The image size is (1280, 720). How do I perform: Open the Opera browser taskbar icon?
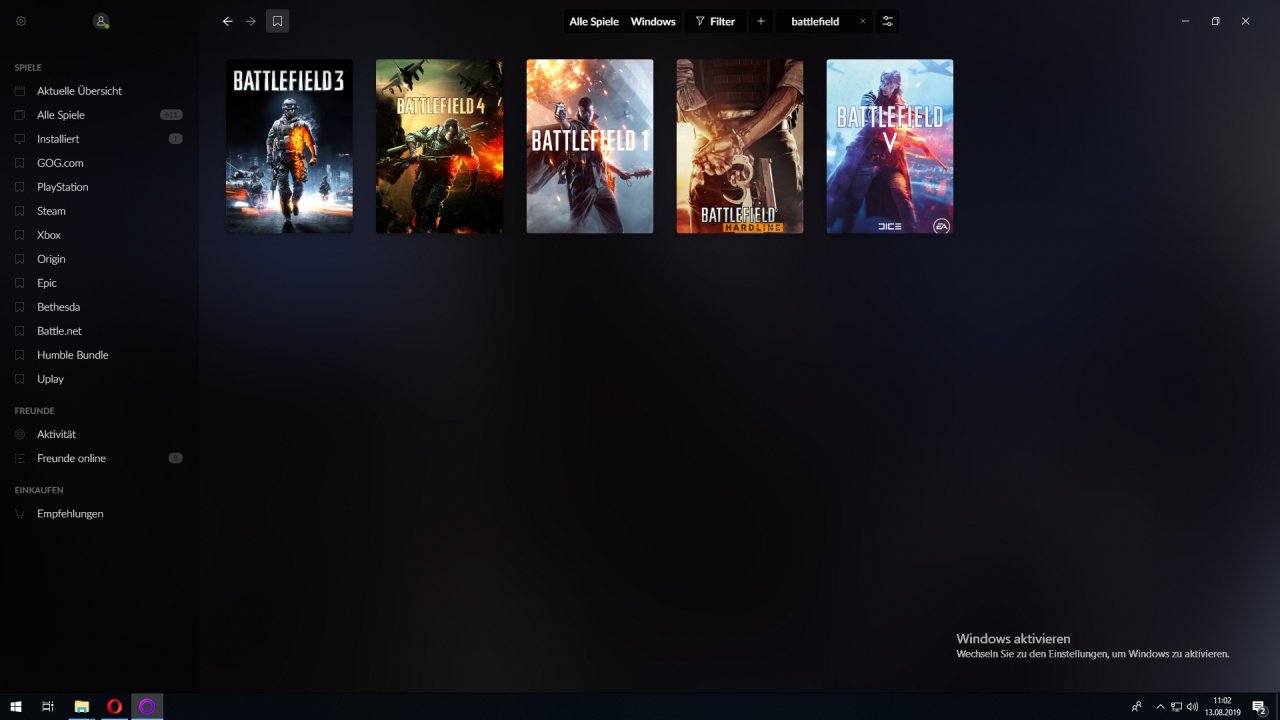114,706
